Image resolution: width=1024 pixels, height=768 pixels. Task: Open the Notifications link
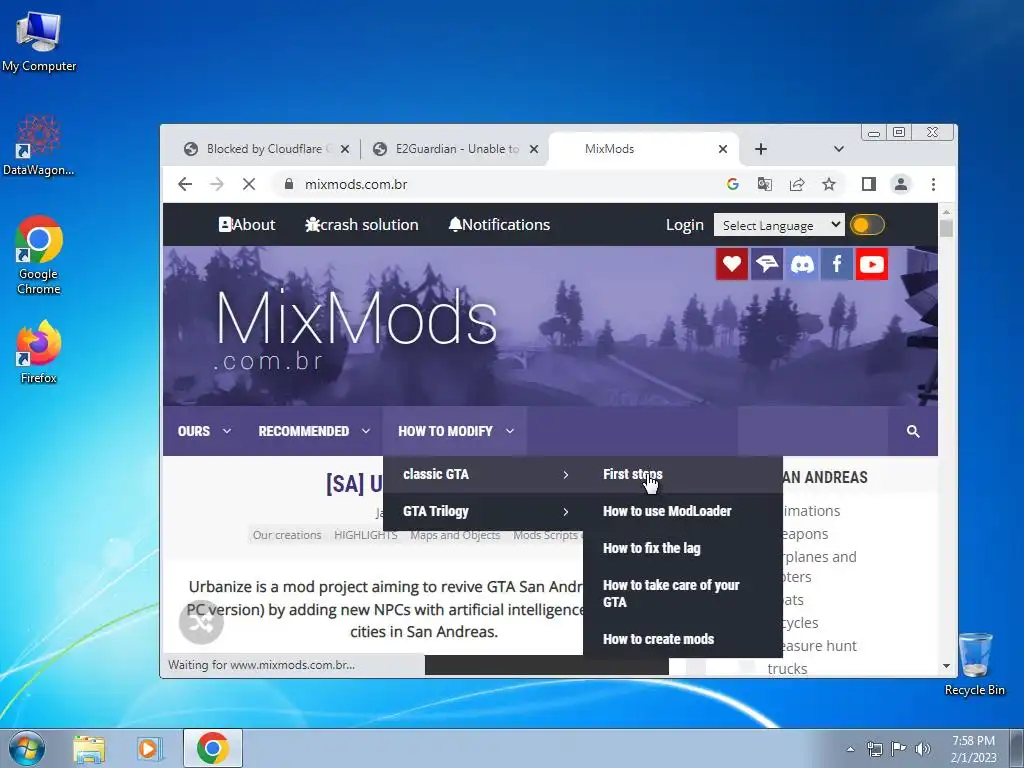(x=500, y=225)
